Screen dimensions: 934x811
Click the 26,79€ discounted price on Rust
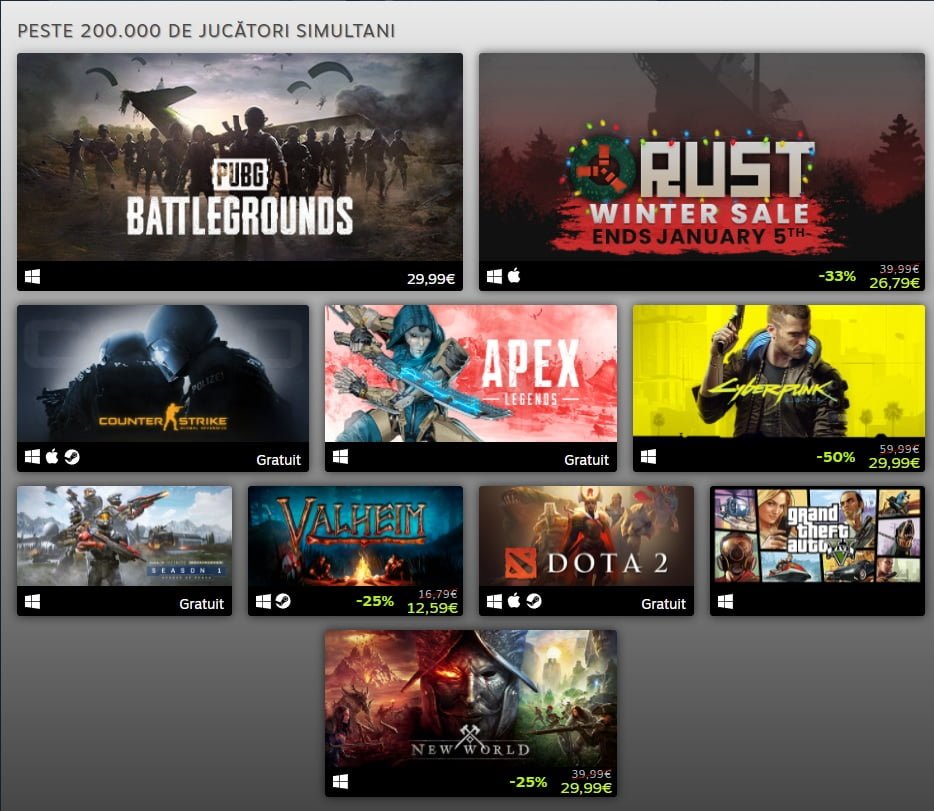pyautogui.click(x=894, y=283)
